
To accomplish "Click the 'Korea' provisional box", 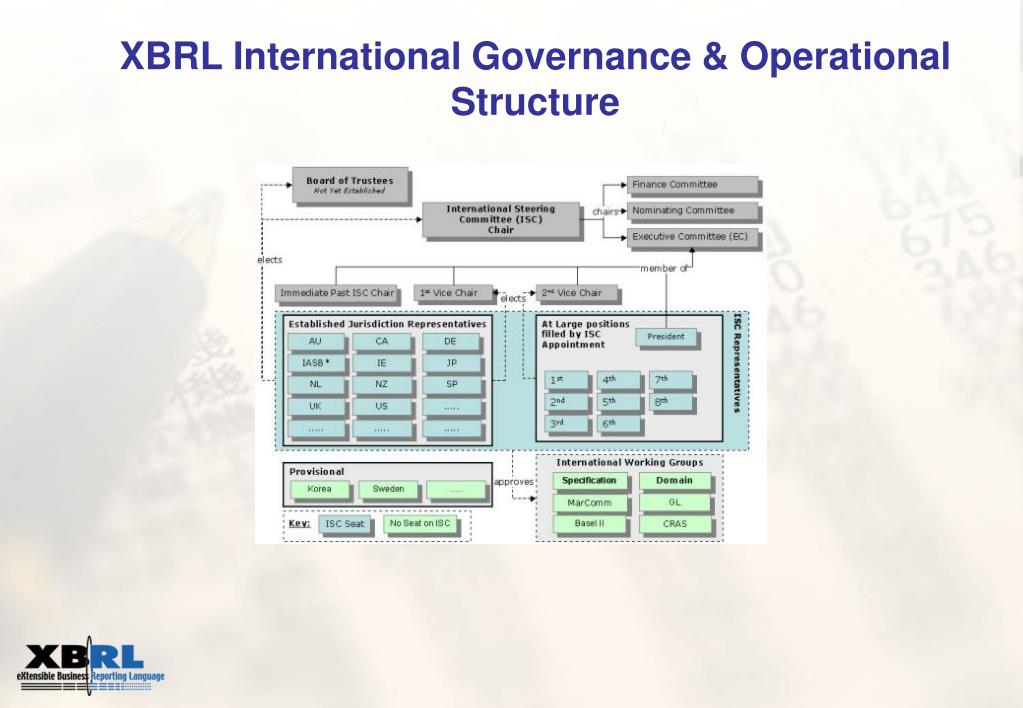I will (x=319, y=489).
